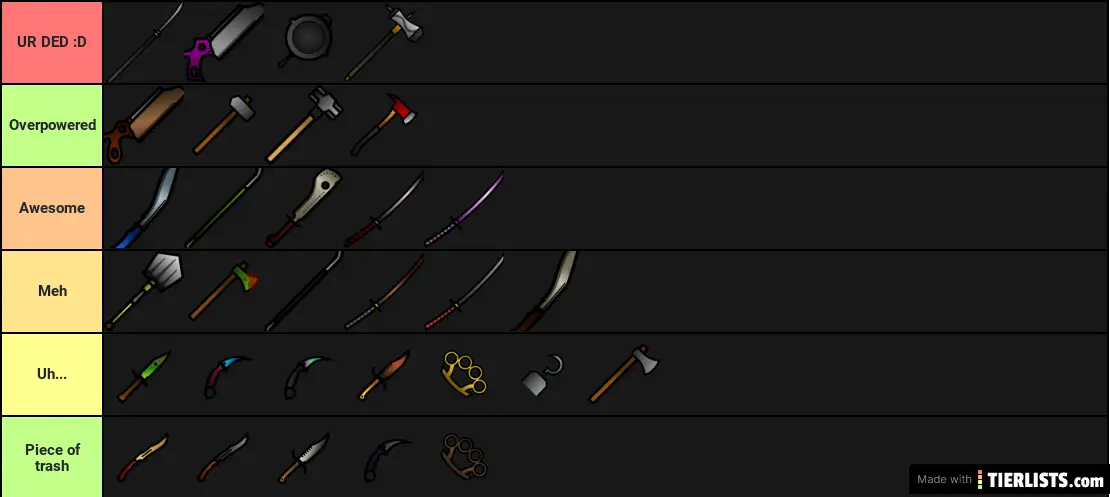Viewport: 1110px width, 497px height.
Task: Select the green Overpowered tier label
Action: (52, 125)
